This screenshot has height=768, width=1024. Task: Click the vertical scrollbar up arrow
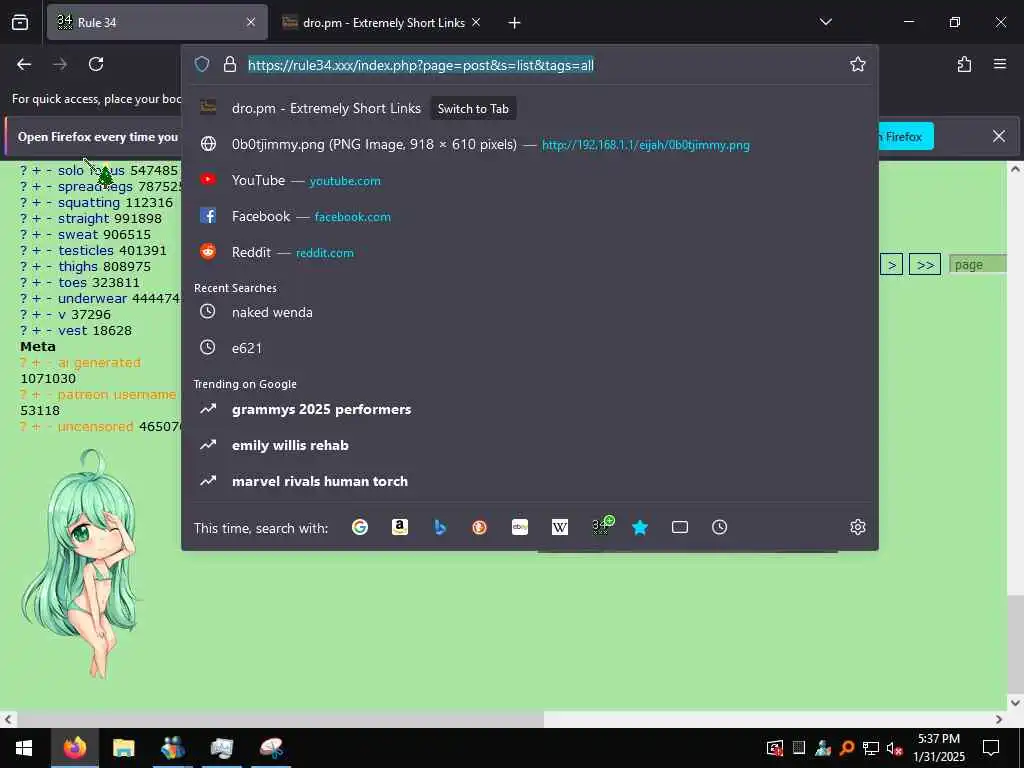[1015, 169]
